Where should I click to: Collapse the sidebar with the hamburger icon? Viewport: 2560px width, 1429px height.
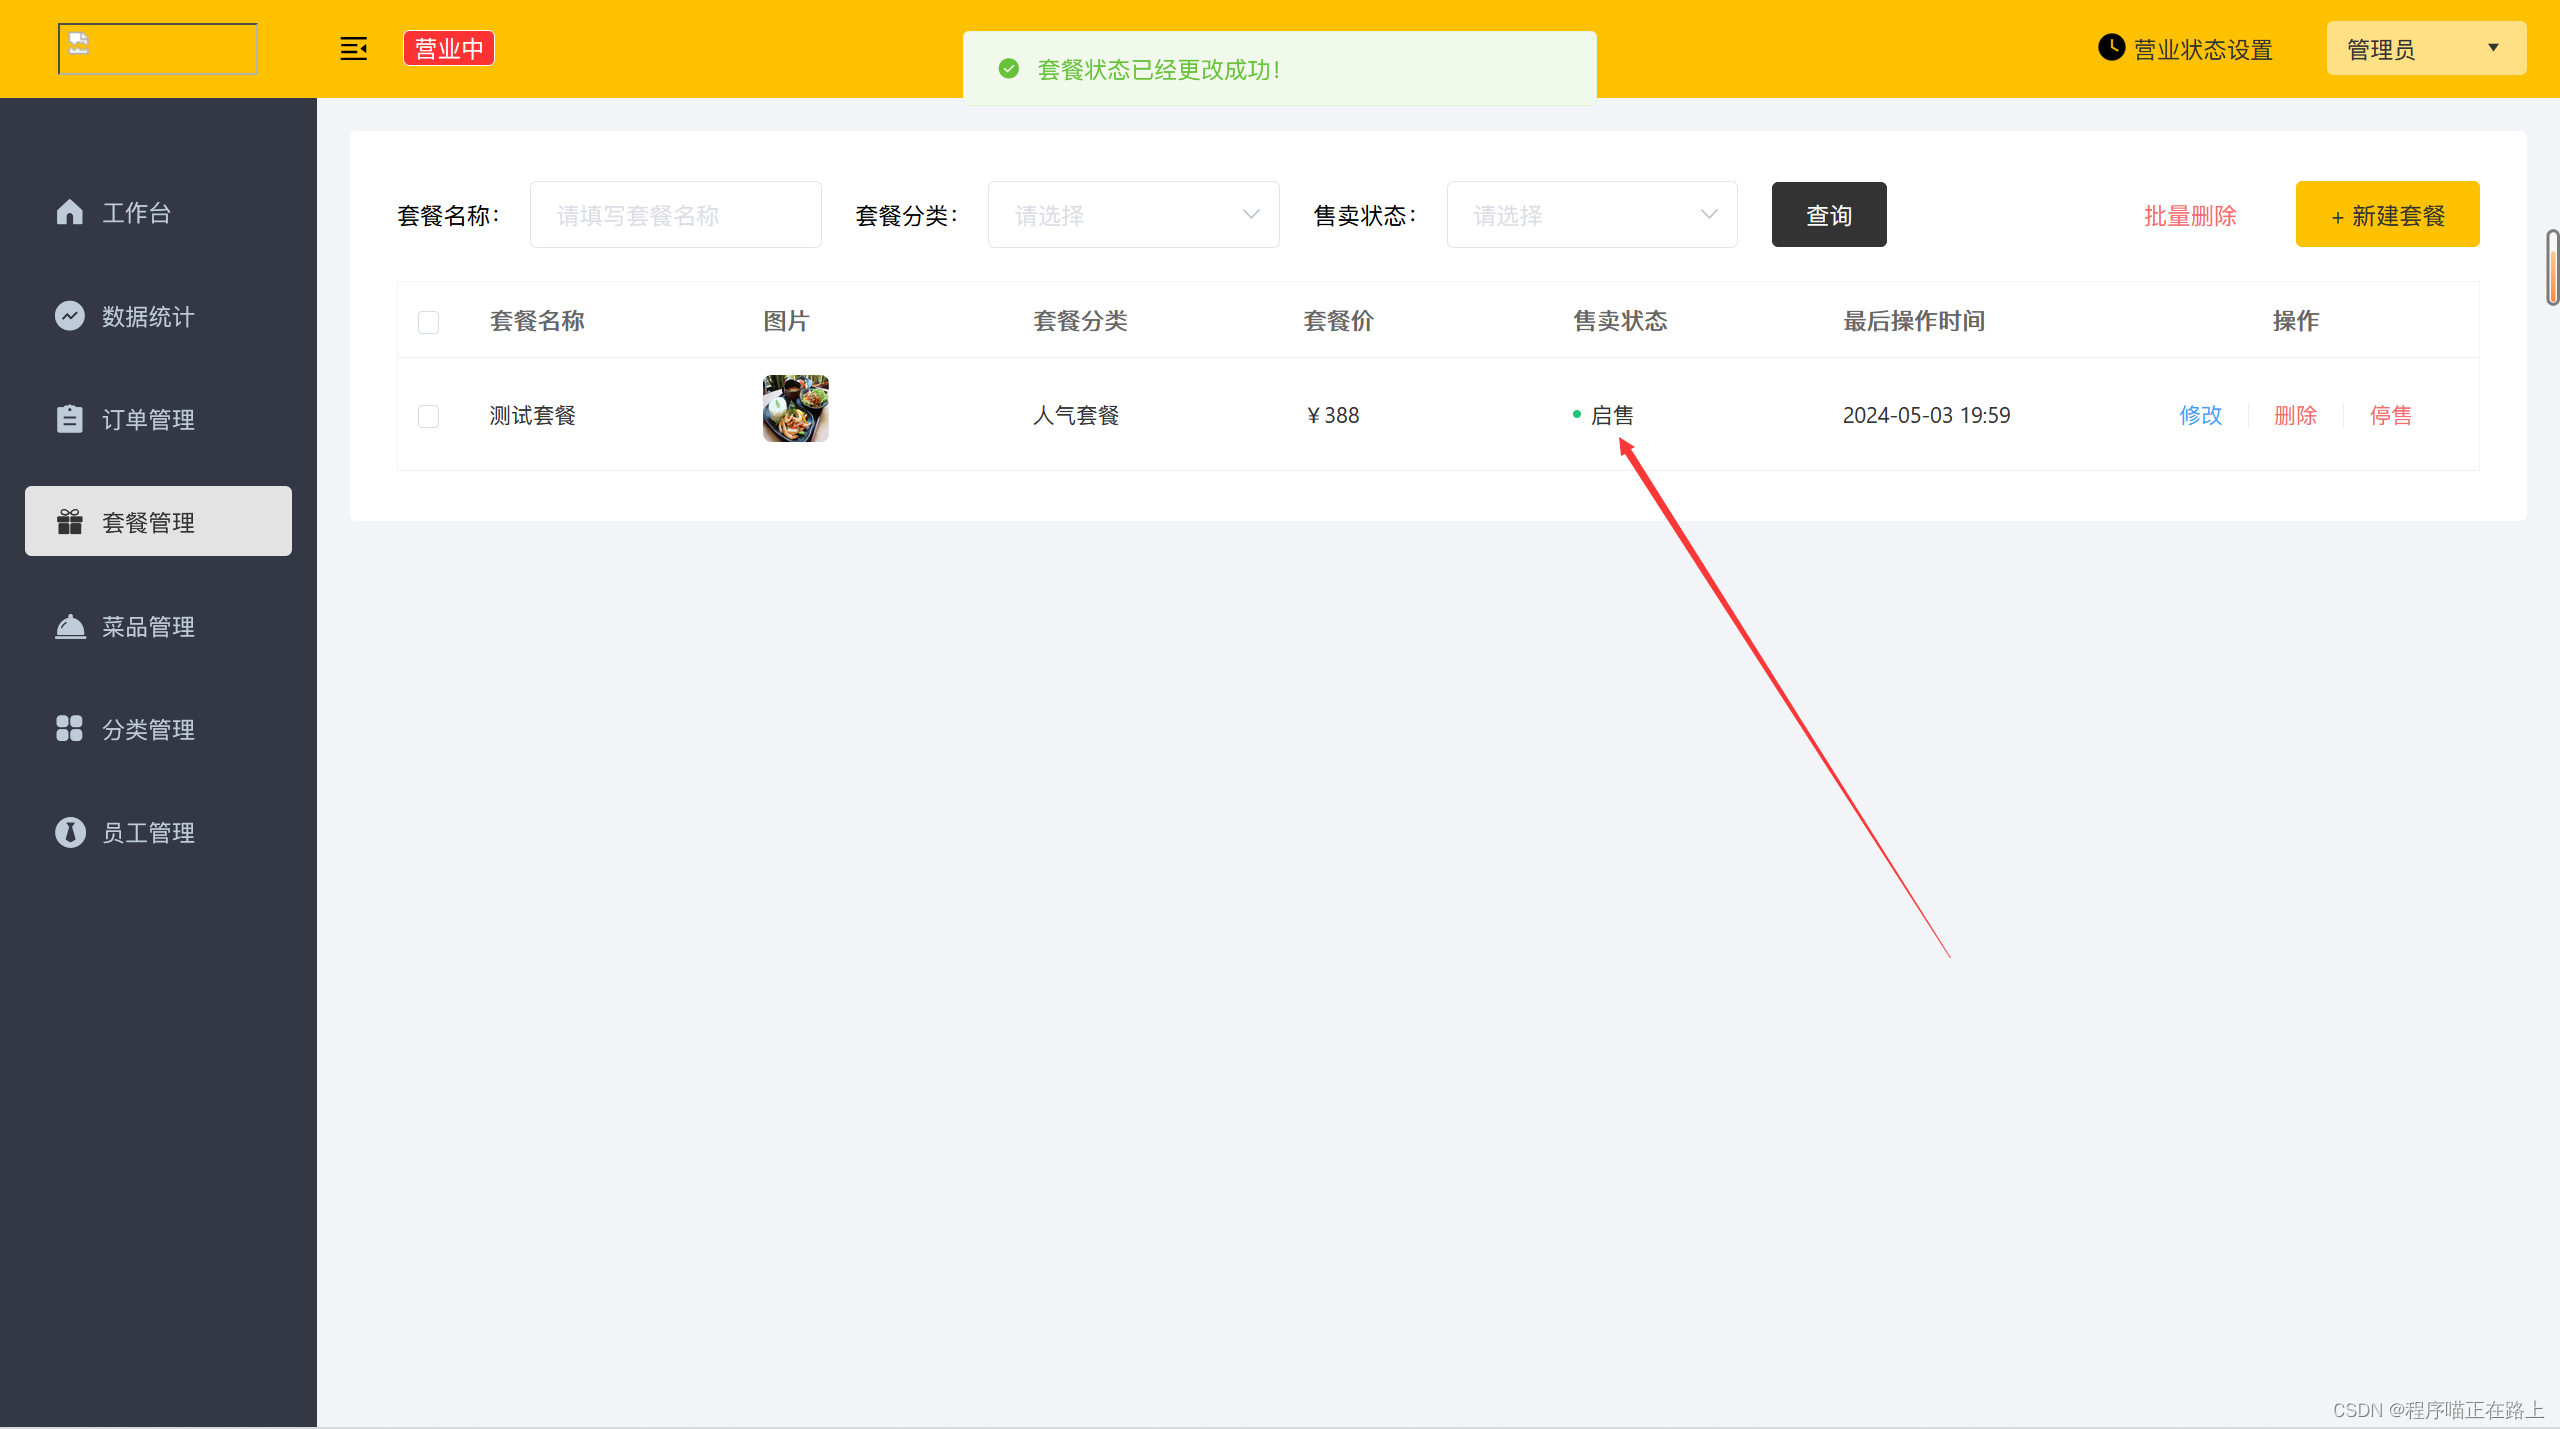pyautogui.click(x=353, y=48)
